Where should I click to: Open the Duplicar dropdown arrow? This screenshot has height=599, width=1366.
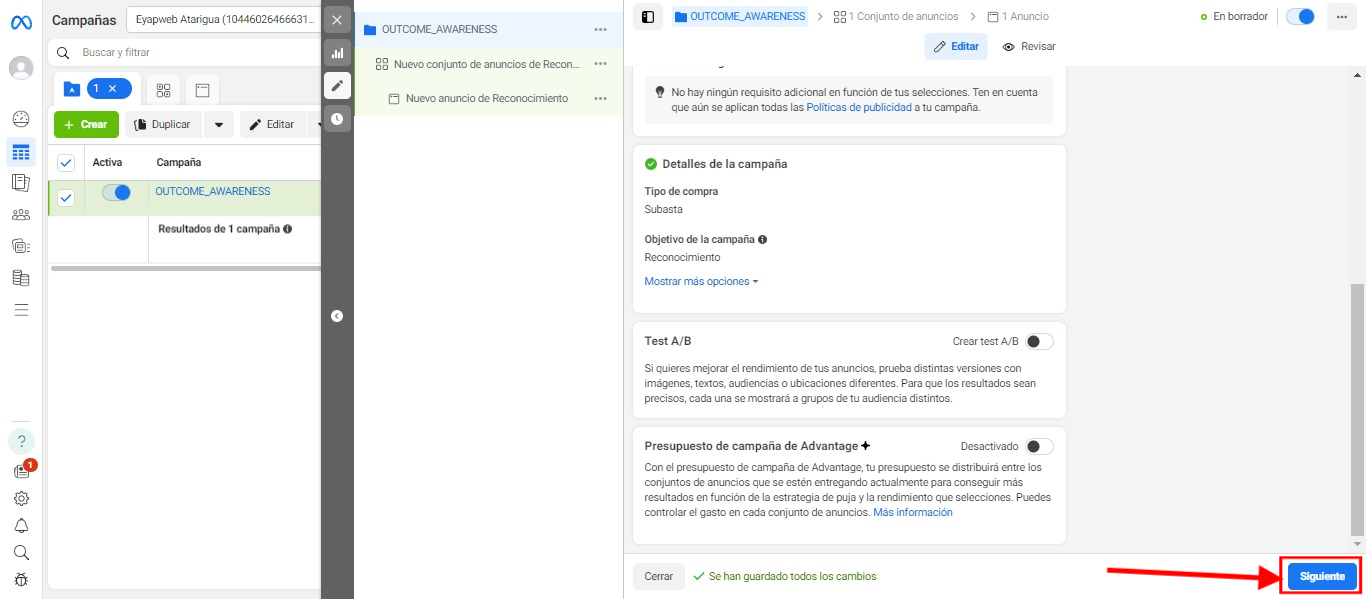[219, 125]
